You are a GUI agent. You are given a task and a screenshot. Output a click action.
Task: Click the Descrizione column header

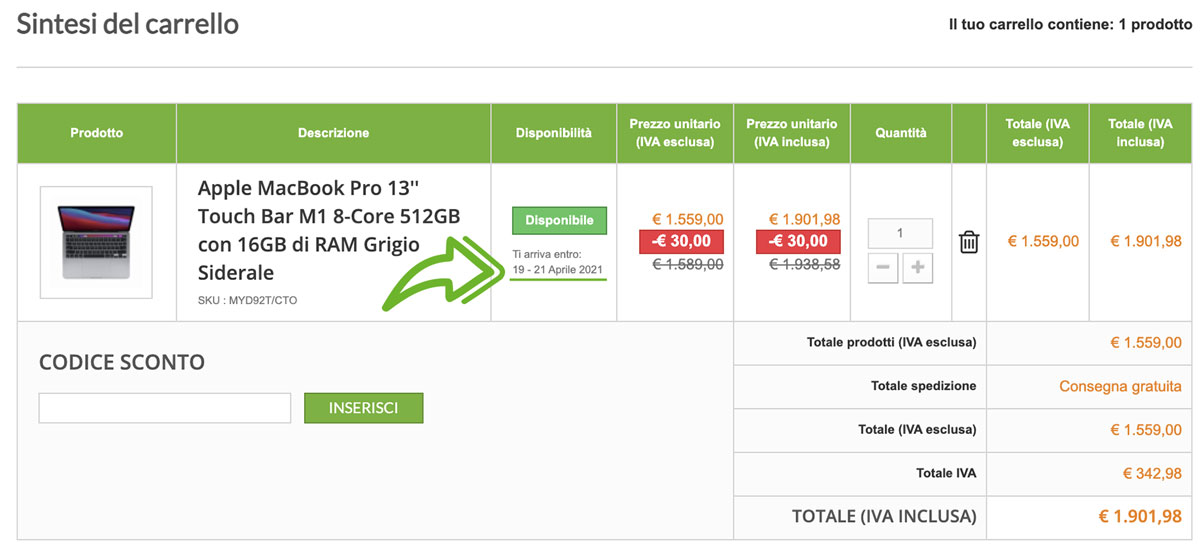[x=333, y=133]
